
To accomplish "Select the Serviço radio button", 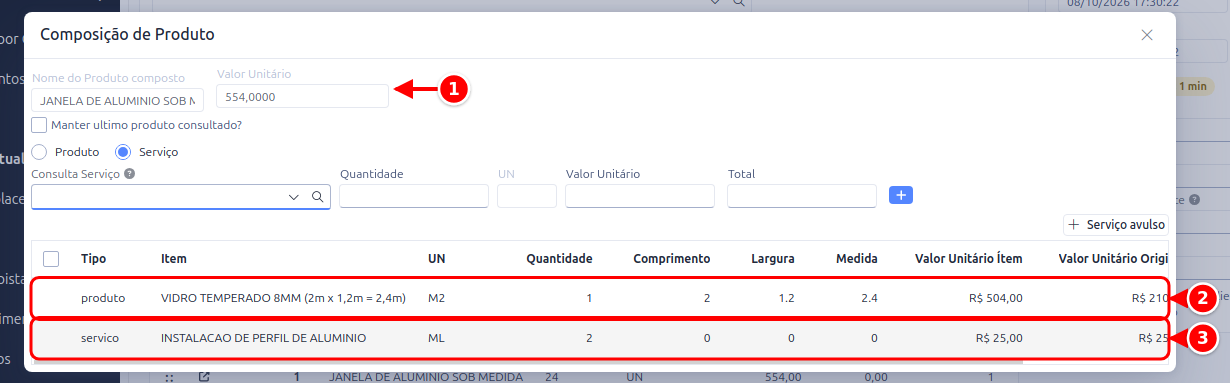I will coord(124,152).
